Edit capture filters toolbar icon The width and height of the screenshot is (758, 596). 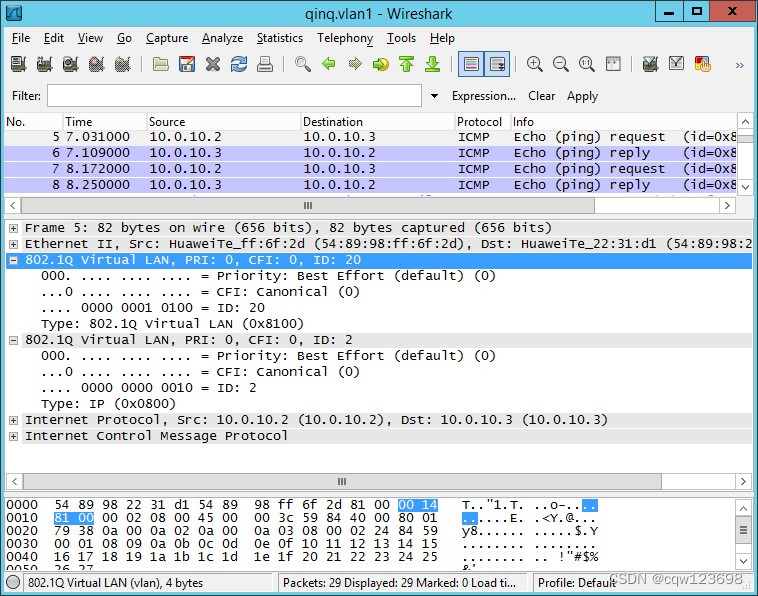pyautogui.click(x=651, y=64)
